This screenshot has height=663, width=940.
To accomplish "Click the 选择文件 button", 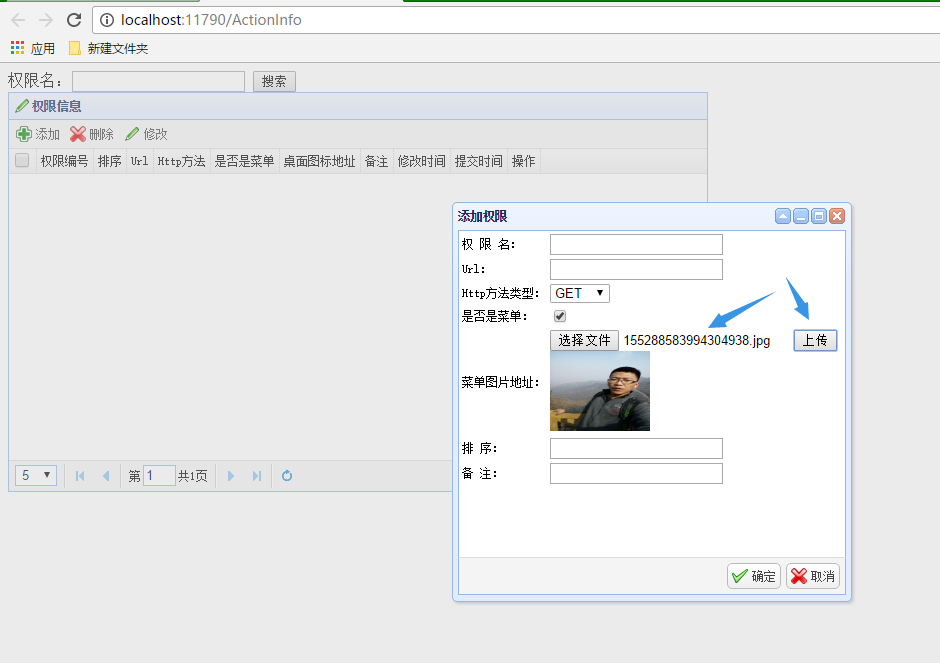I will (585, 340).
